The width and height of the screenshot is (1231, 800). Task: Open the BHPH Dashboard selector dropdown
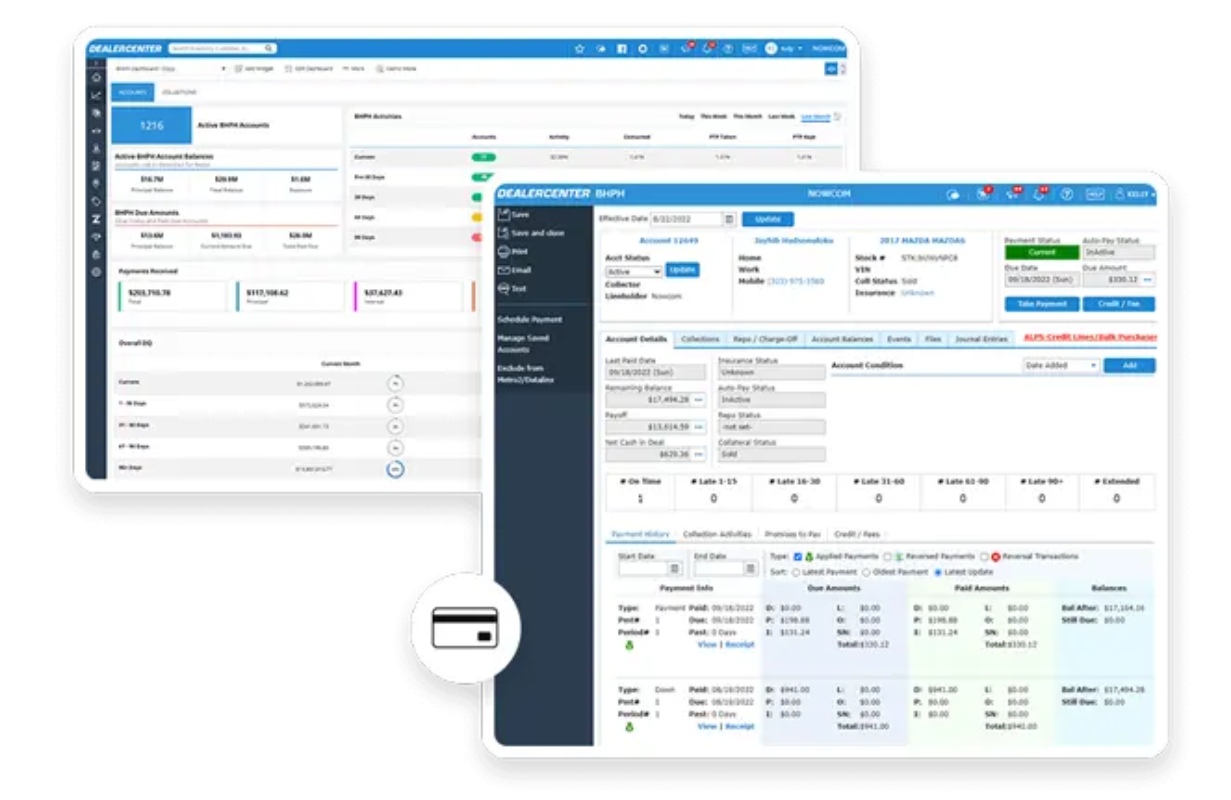170,68
